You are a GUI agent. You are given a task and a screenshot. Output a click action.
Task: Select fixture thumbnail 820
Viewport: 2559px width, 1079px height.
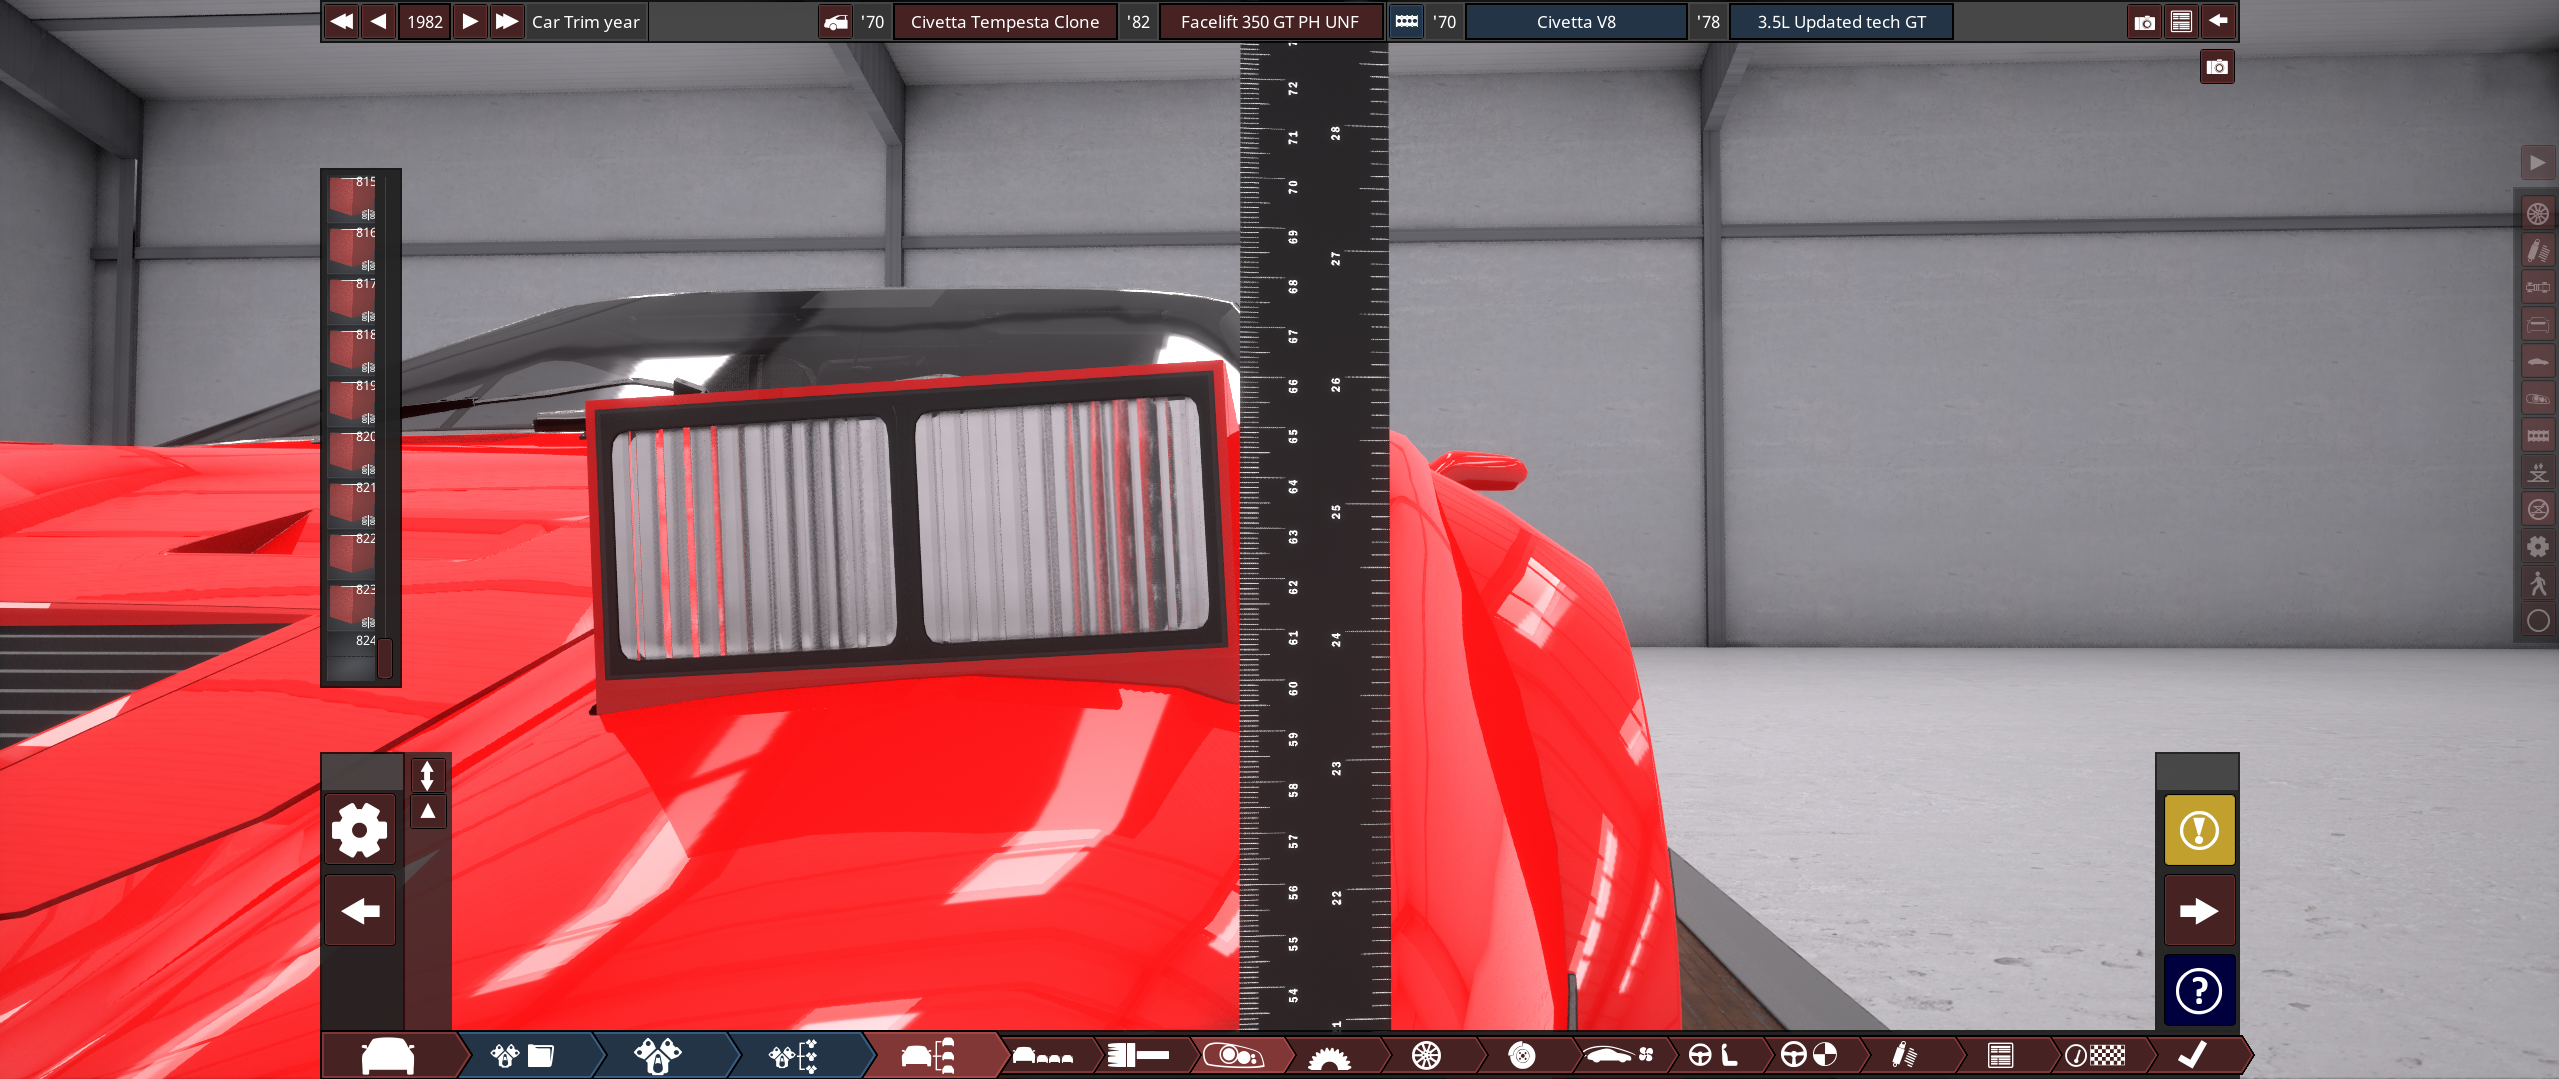point(352,452)
